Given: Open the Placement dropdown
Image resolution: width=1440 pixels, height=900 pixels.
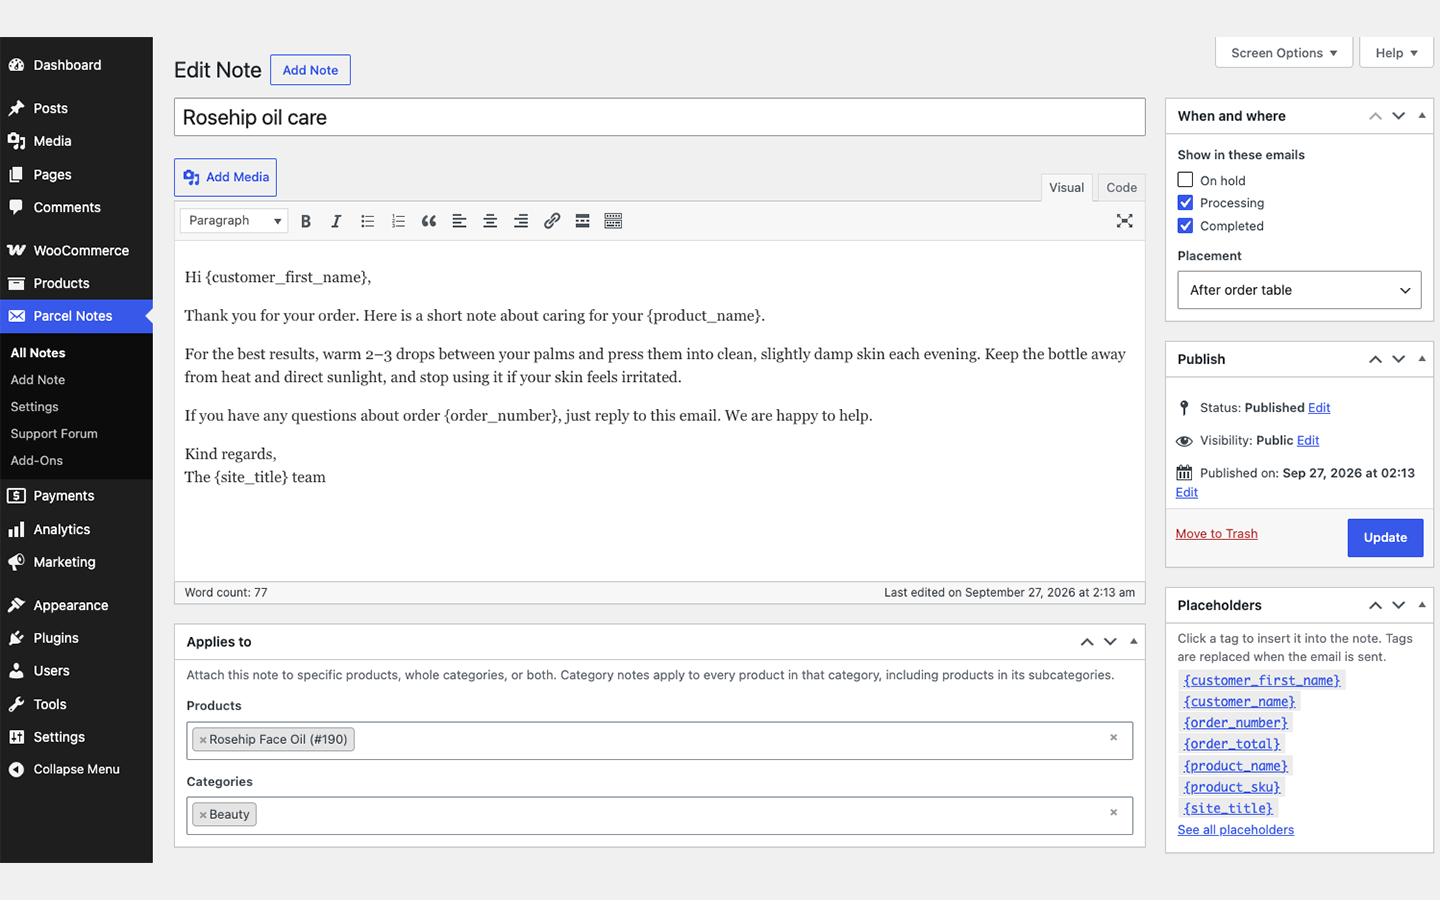Looking at the screenshot, I should (1299, 290).
